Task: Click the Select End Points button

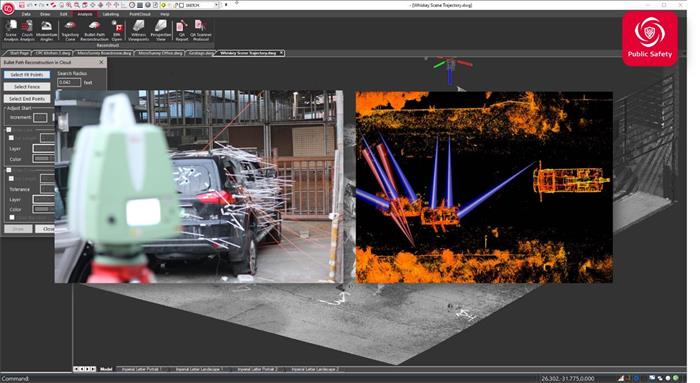Action: 27,99
